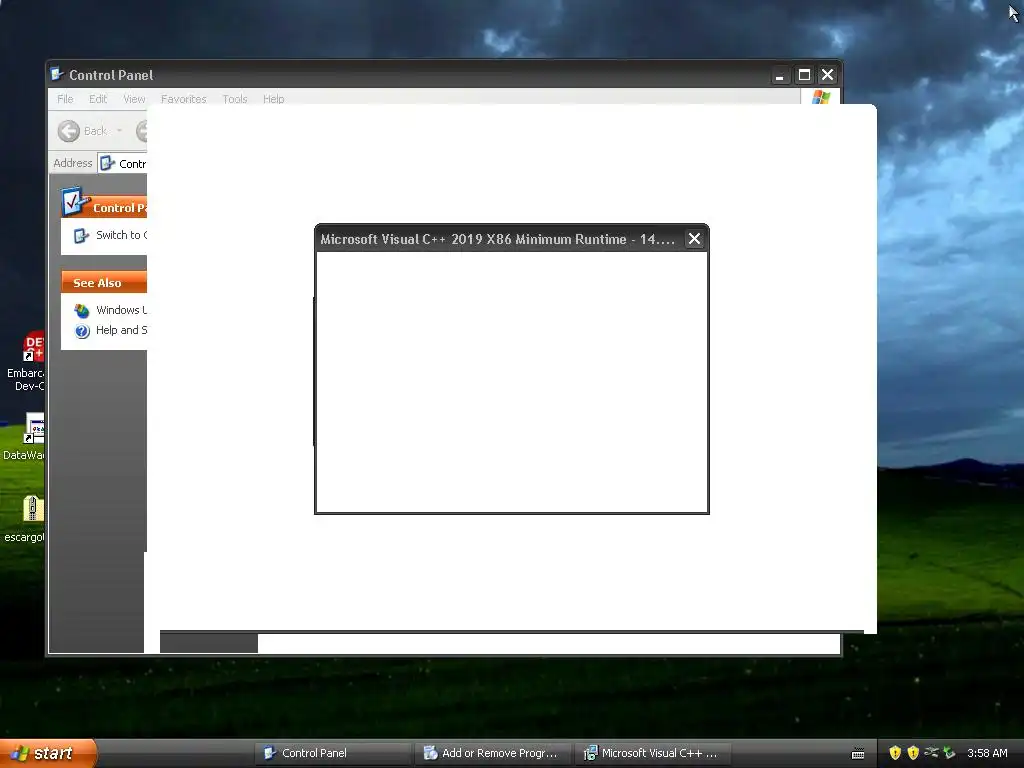1024x768 pixels.
Task: Click the icon beside 'Switch to' link
Action: 81,236
